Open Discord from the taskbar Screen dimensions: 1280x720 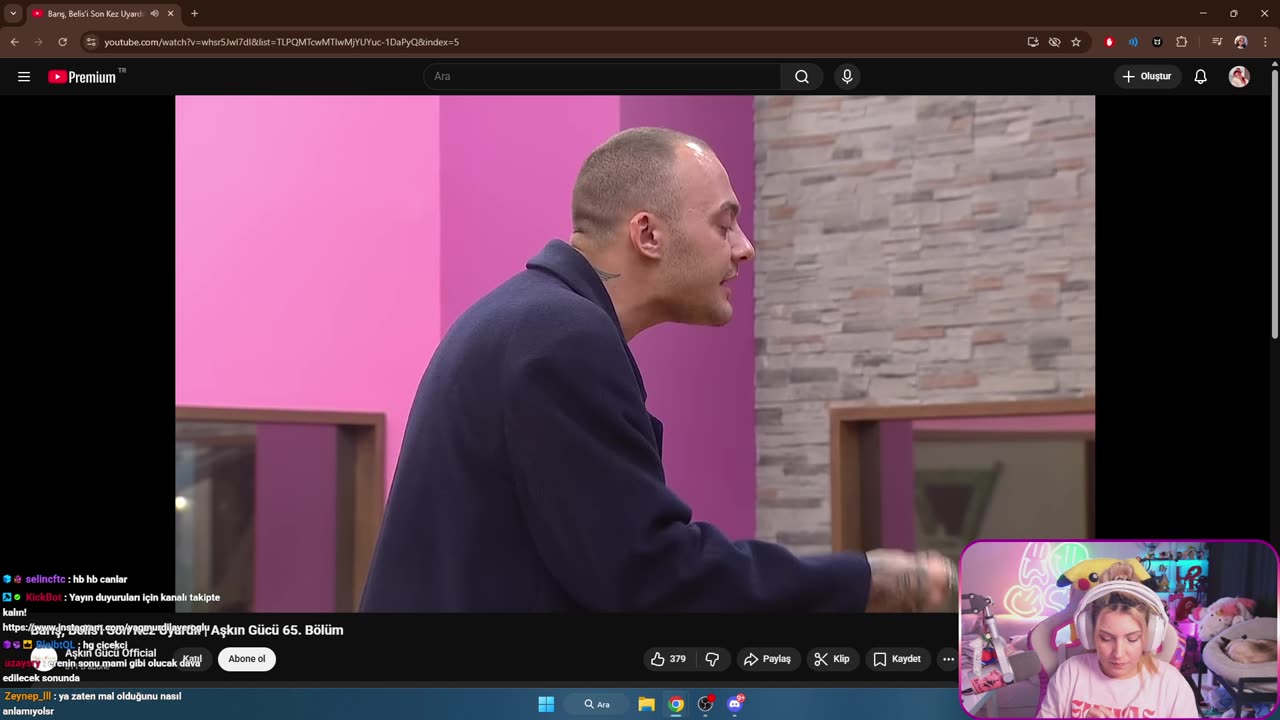pos(736,704)
